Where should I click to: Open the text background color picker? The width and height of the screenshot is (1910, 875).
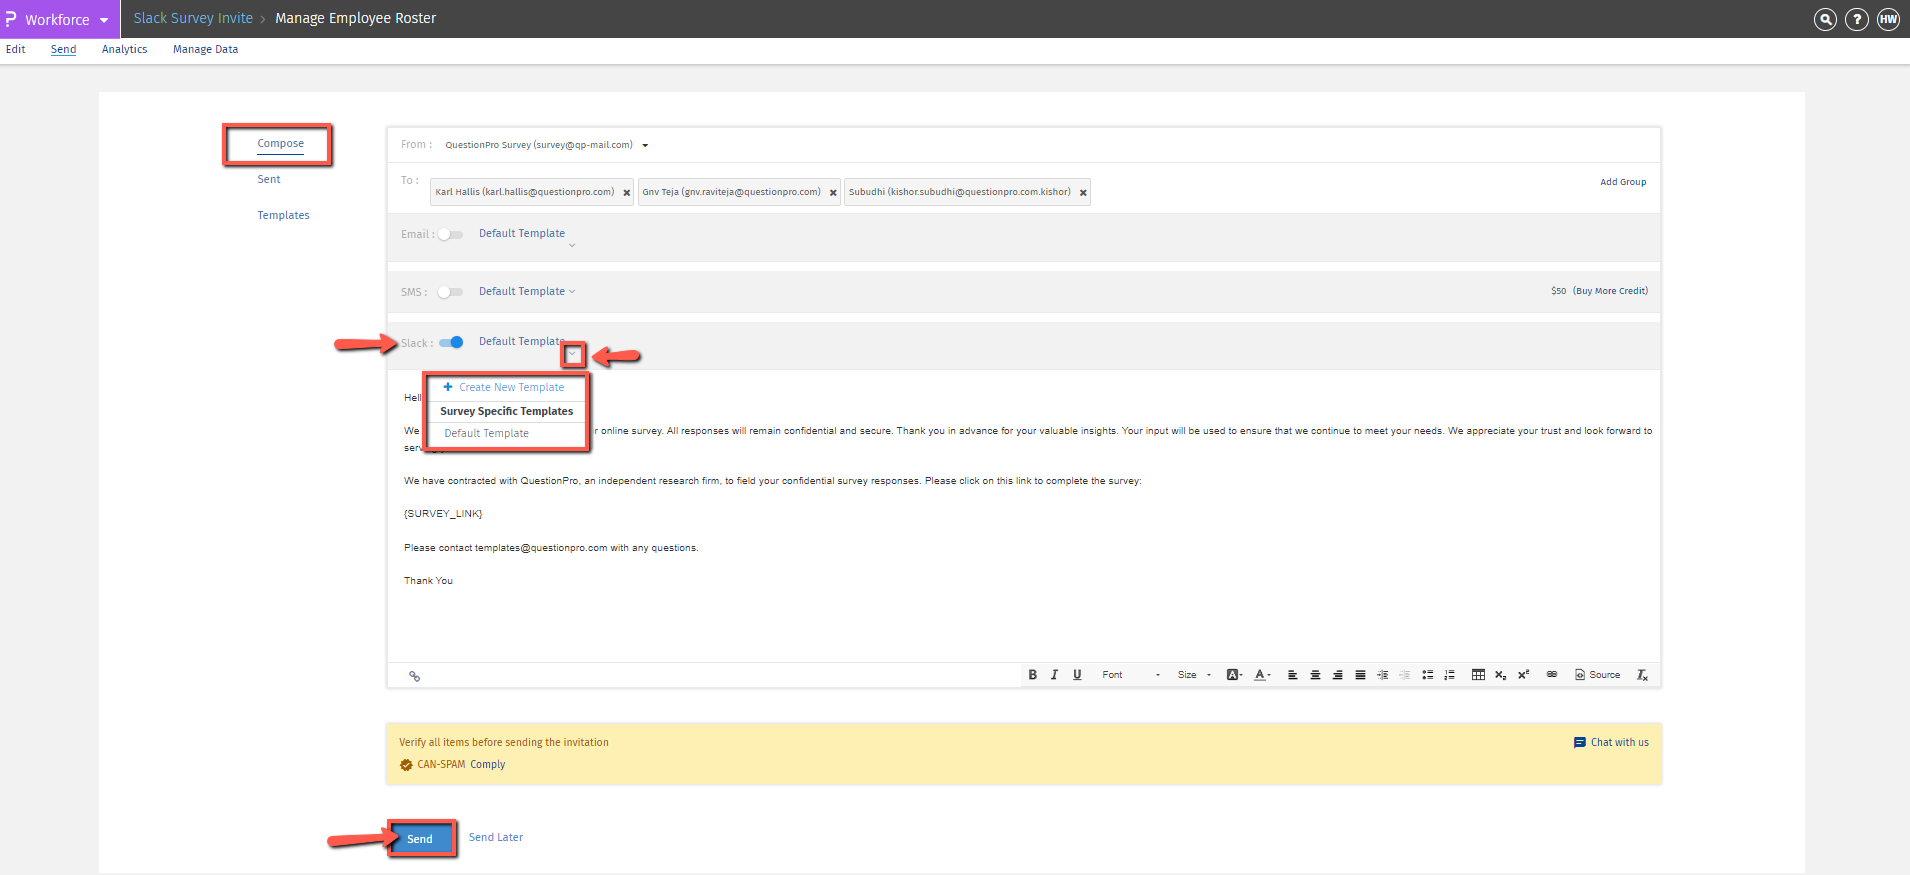1234,675
